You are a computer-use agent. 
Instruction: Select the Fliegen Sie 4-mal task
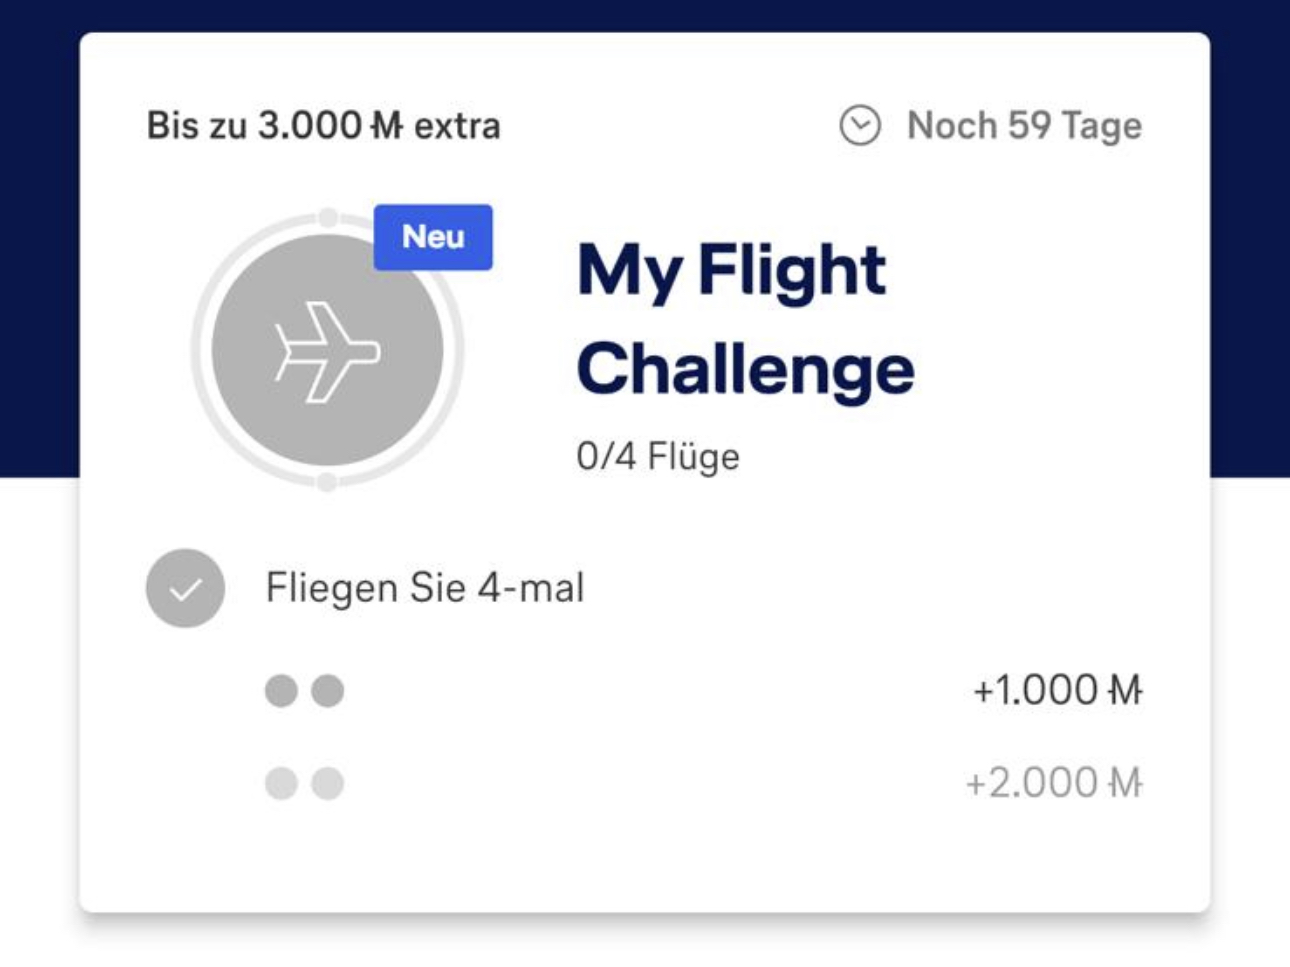point(425,588)
